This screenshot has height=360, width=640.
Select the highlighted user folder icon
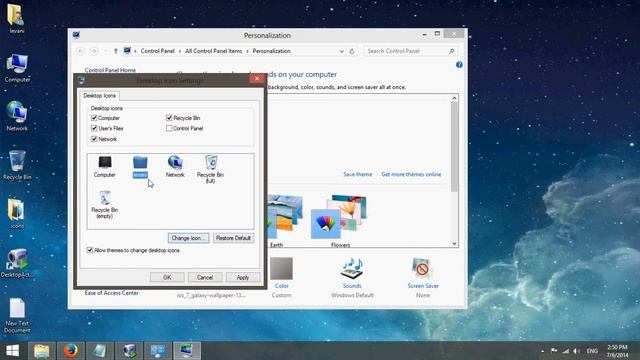tap(140, 167)
